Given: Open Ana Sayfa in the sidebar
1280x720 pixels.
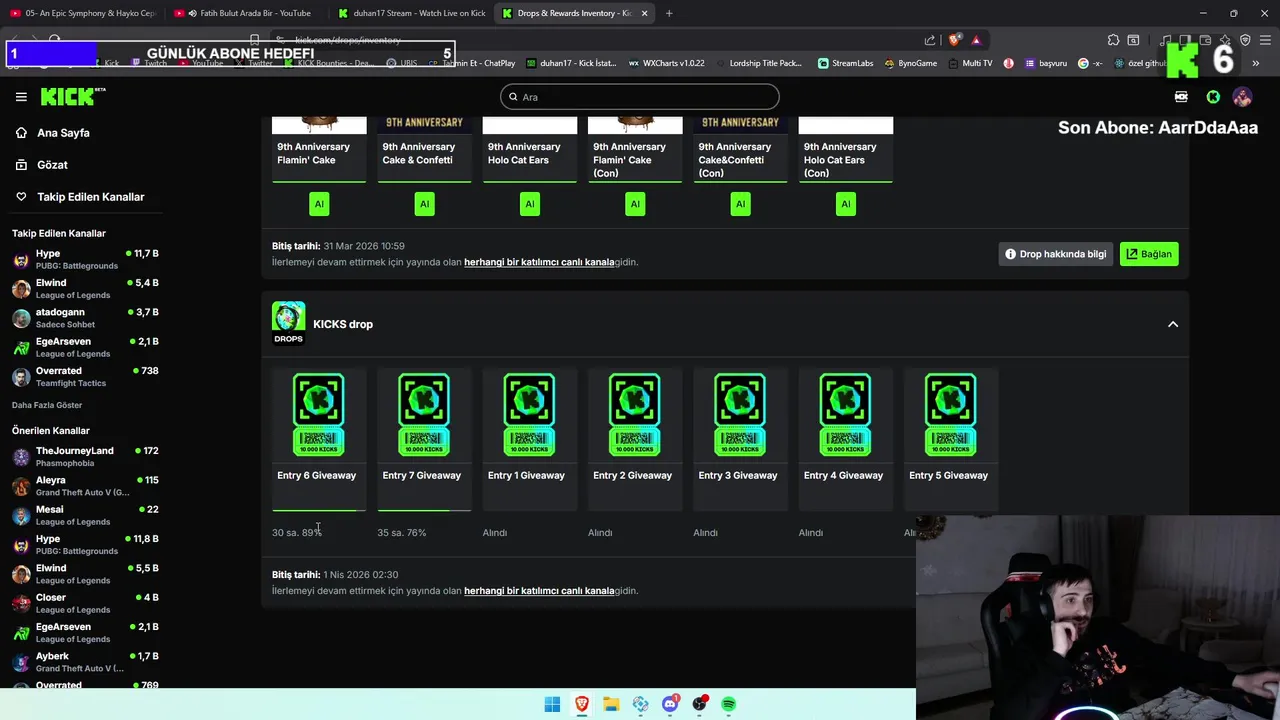Looking at the screenshot, I should (63, 133).
